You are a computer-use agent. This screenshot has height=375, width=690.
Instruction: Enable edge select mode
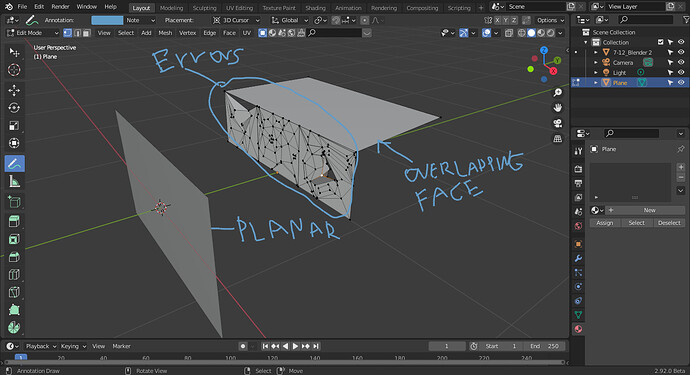click(x=77, y=33)
